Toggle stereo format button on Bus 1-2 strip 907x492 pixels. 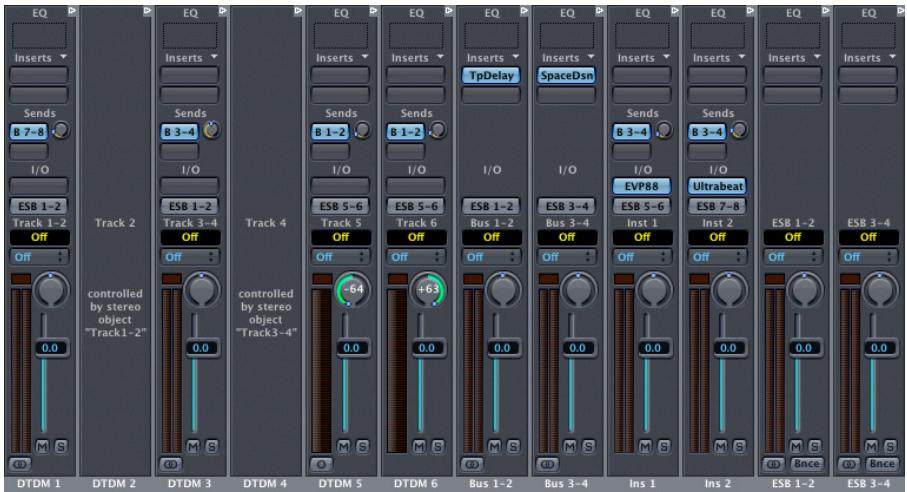[472, 464]
